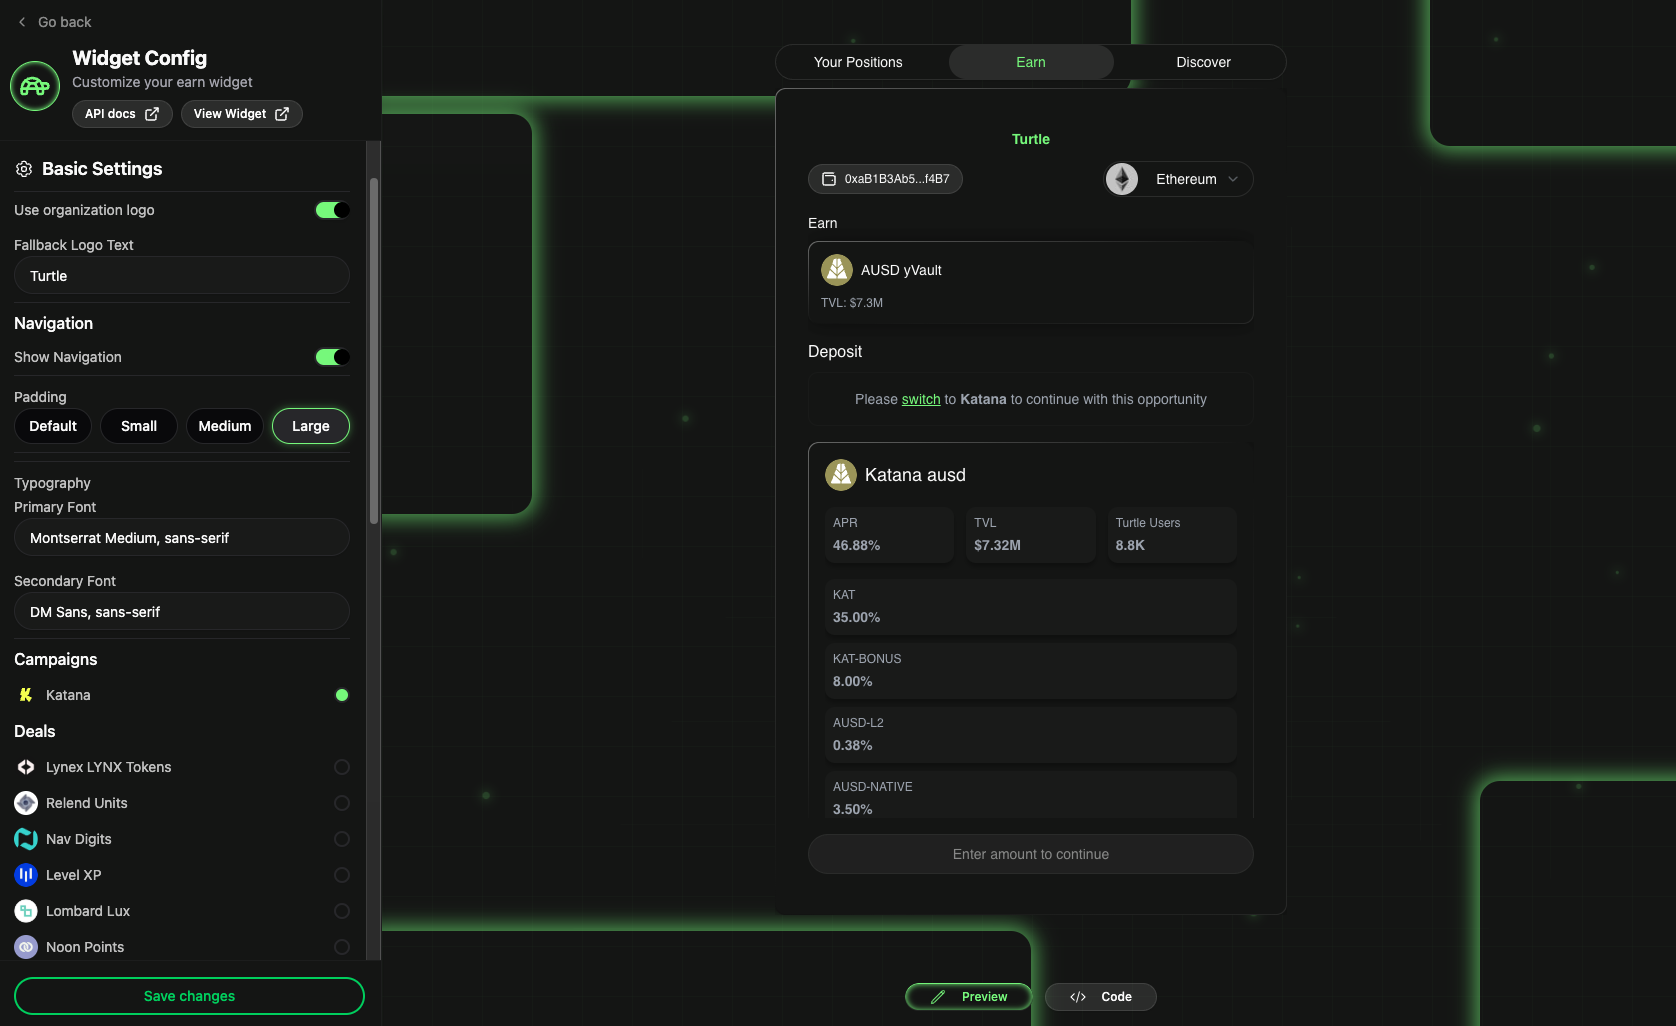Switch to Your Positions tab
Viewport: 1676px width, 1026px height.
[x=858, y=62]
